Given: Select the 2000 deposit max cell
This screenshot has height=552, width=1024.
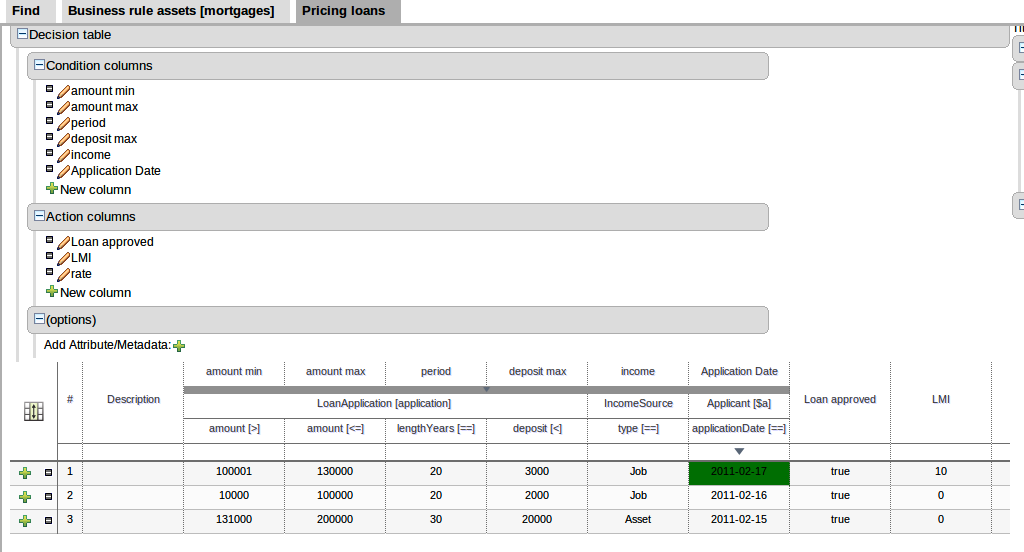Looking at the screenshot, I should [x=537, y=497].
